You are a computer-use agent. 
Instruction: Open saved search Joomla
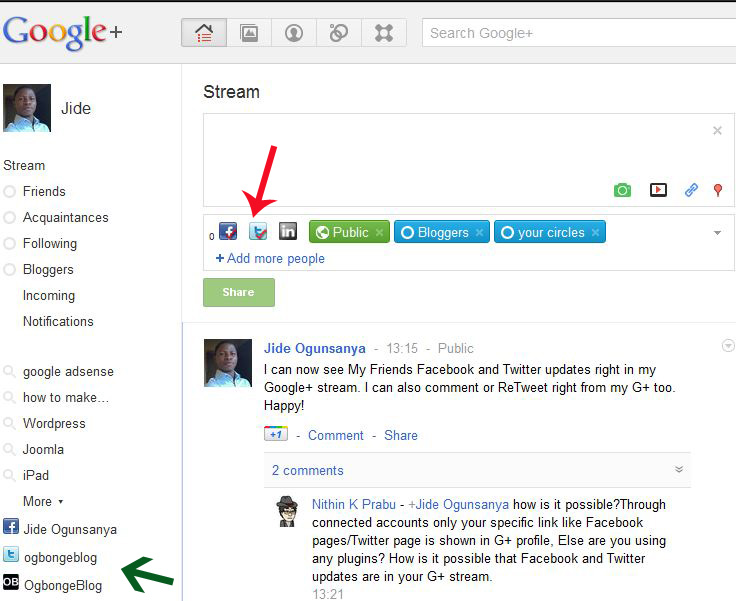43,449
